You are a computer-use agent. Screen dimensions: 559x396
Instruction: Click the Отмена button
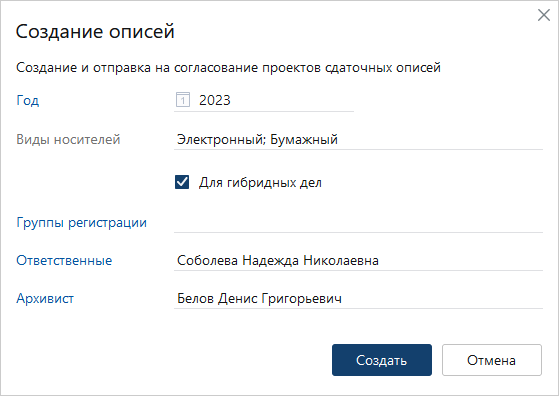[x=492, y=360]
